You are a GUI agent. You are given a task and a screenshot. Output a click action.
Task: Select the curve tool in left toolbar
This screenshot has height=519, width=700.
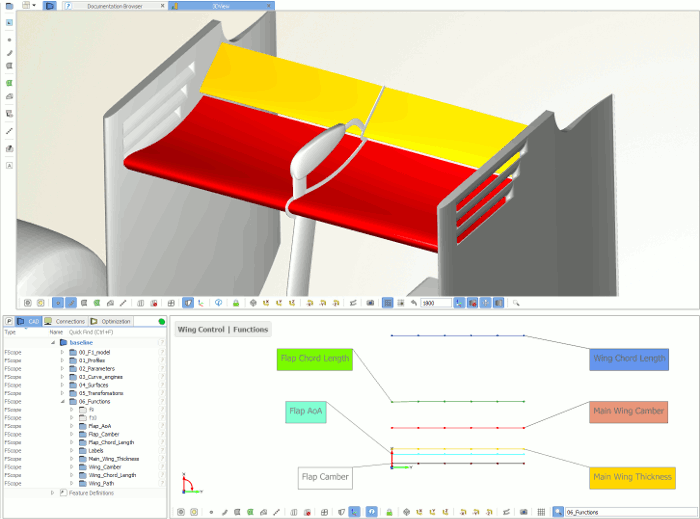(9, 52)
